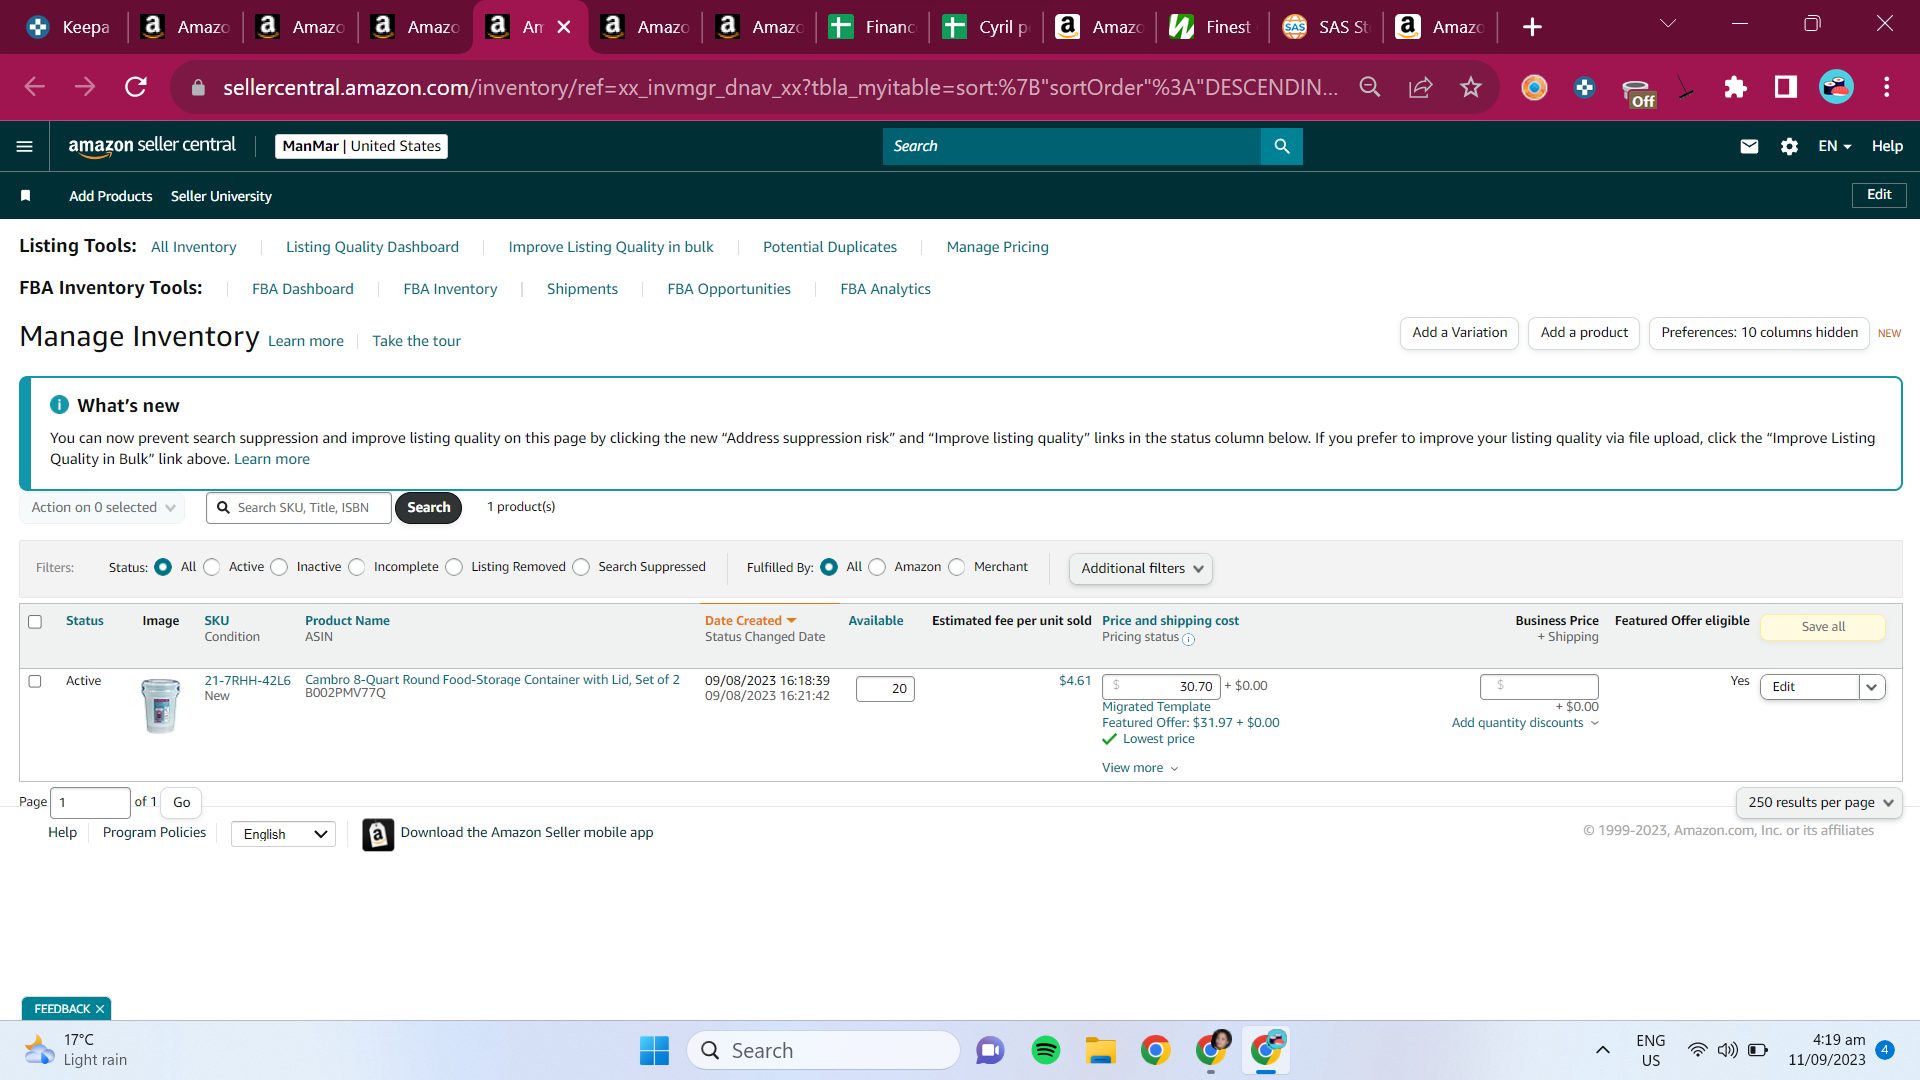Click the Take the tour link
Screen dimensions: 1920x1080
tap(416, 341)
